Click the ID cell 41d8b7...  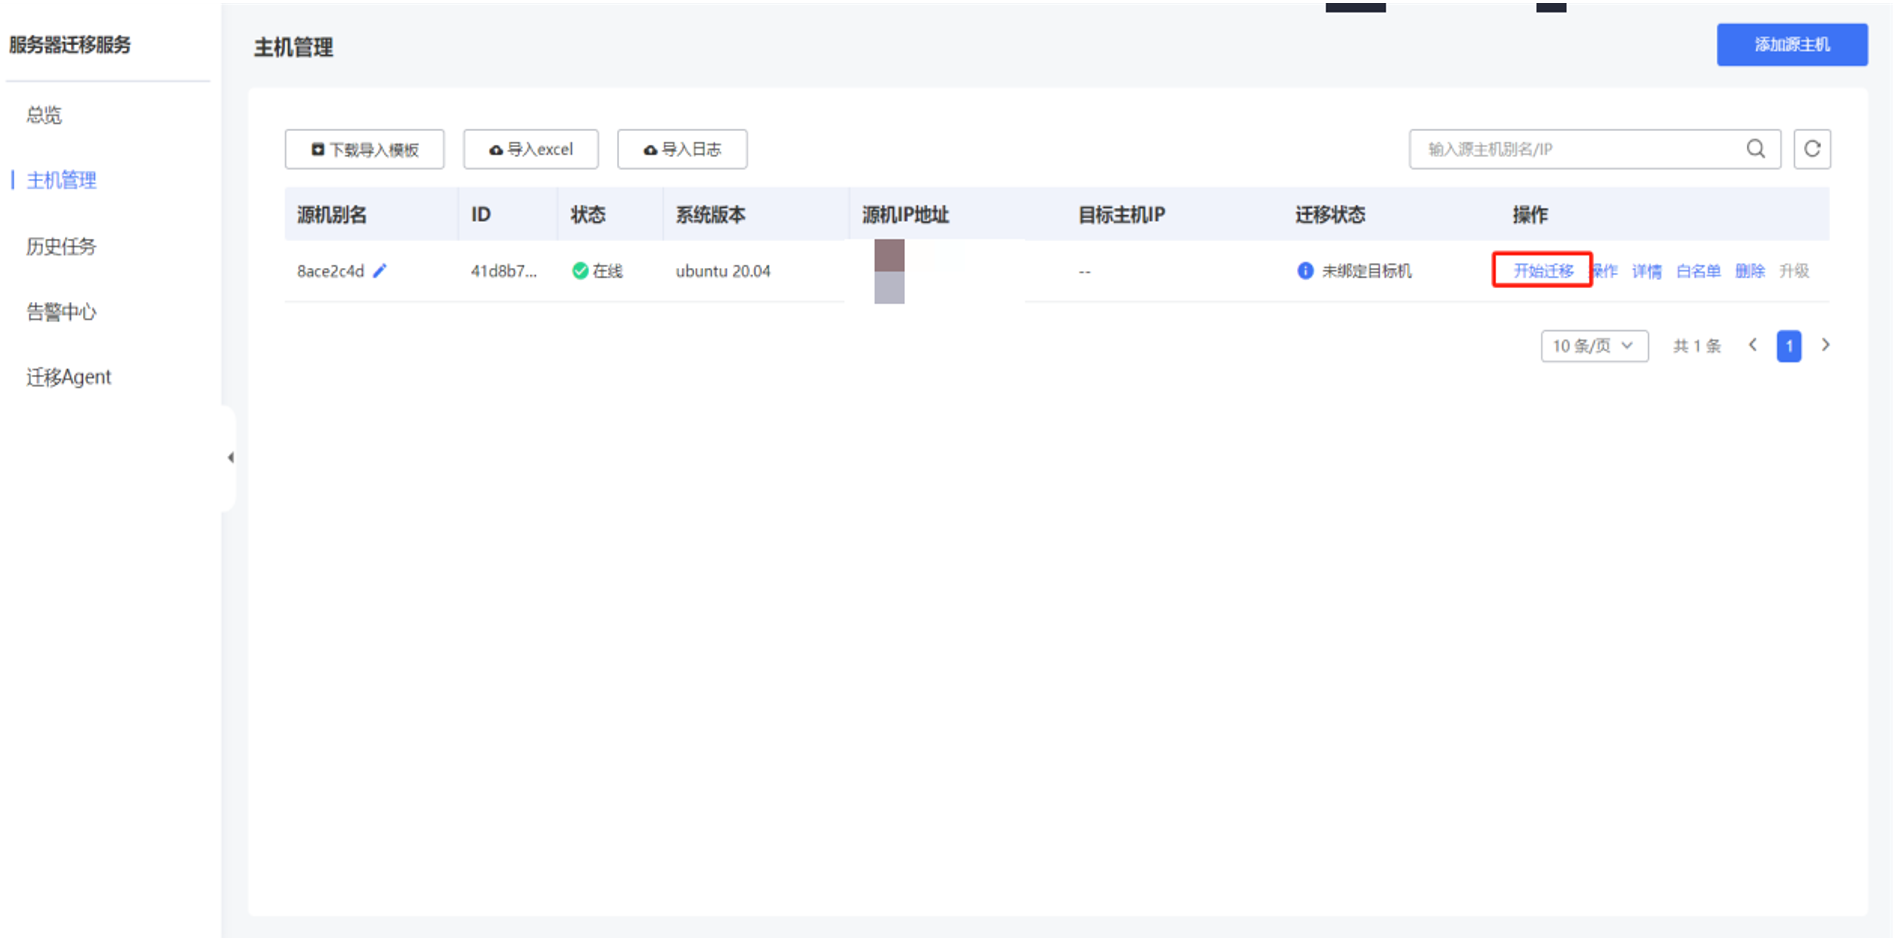504,271
